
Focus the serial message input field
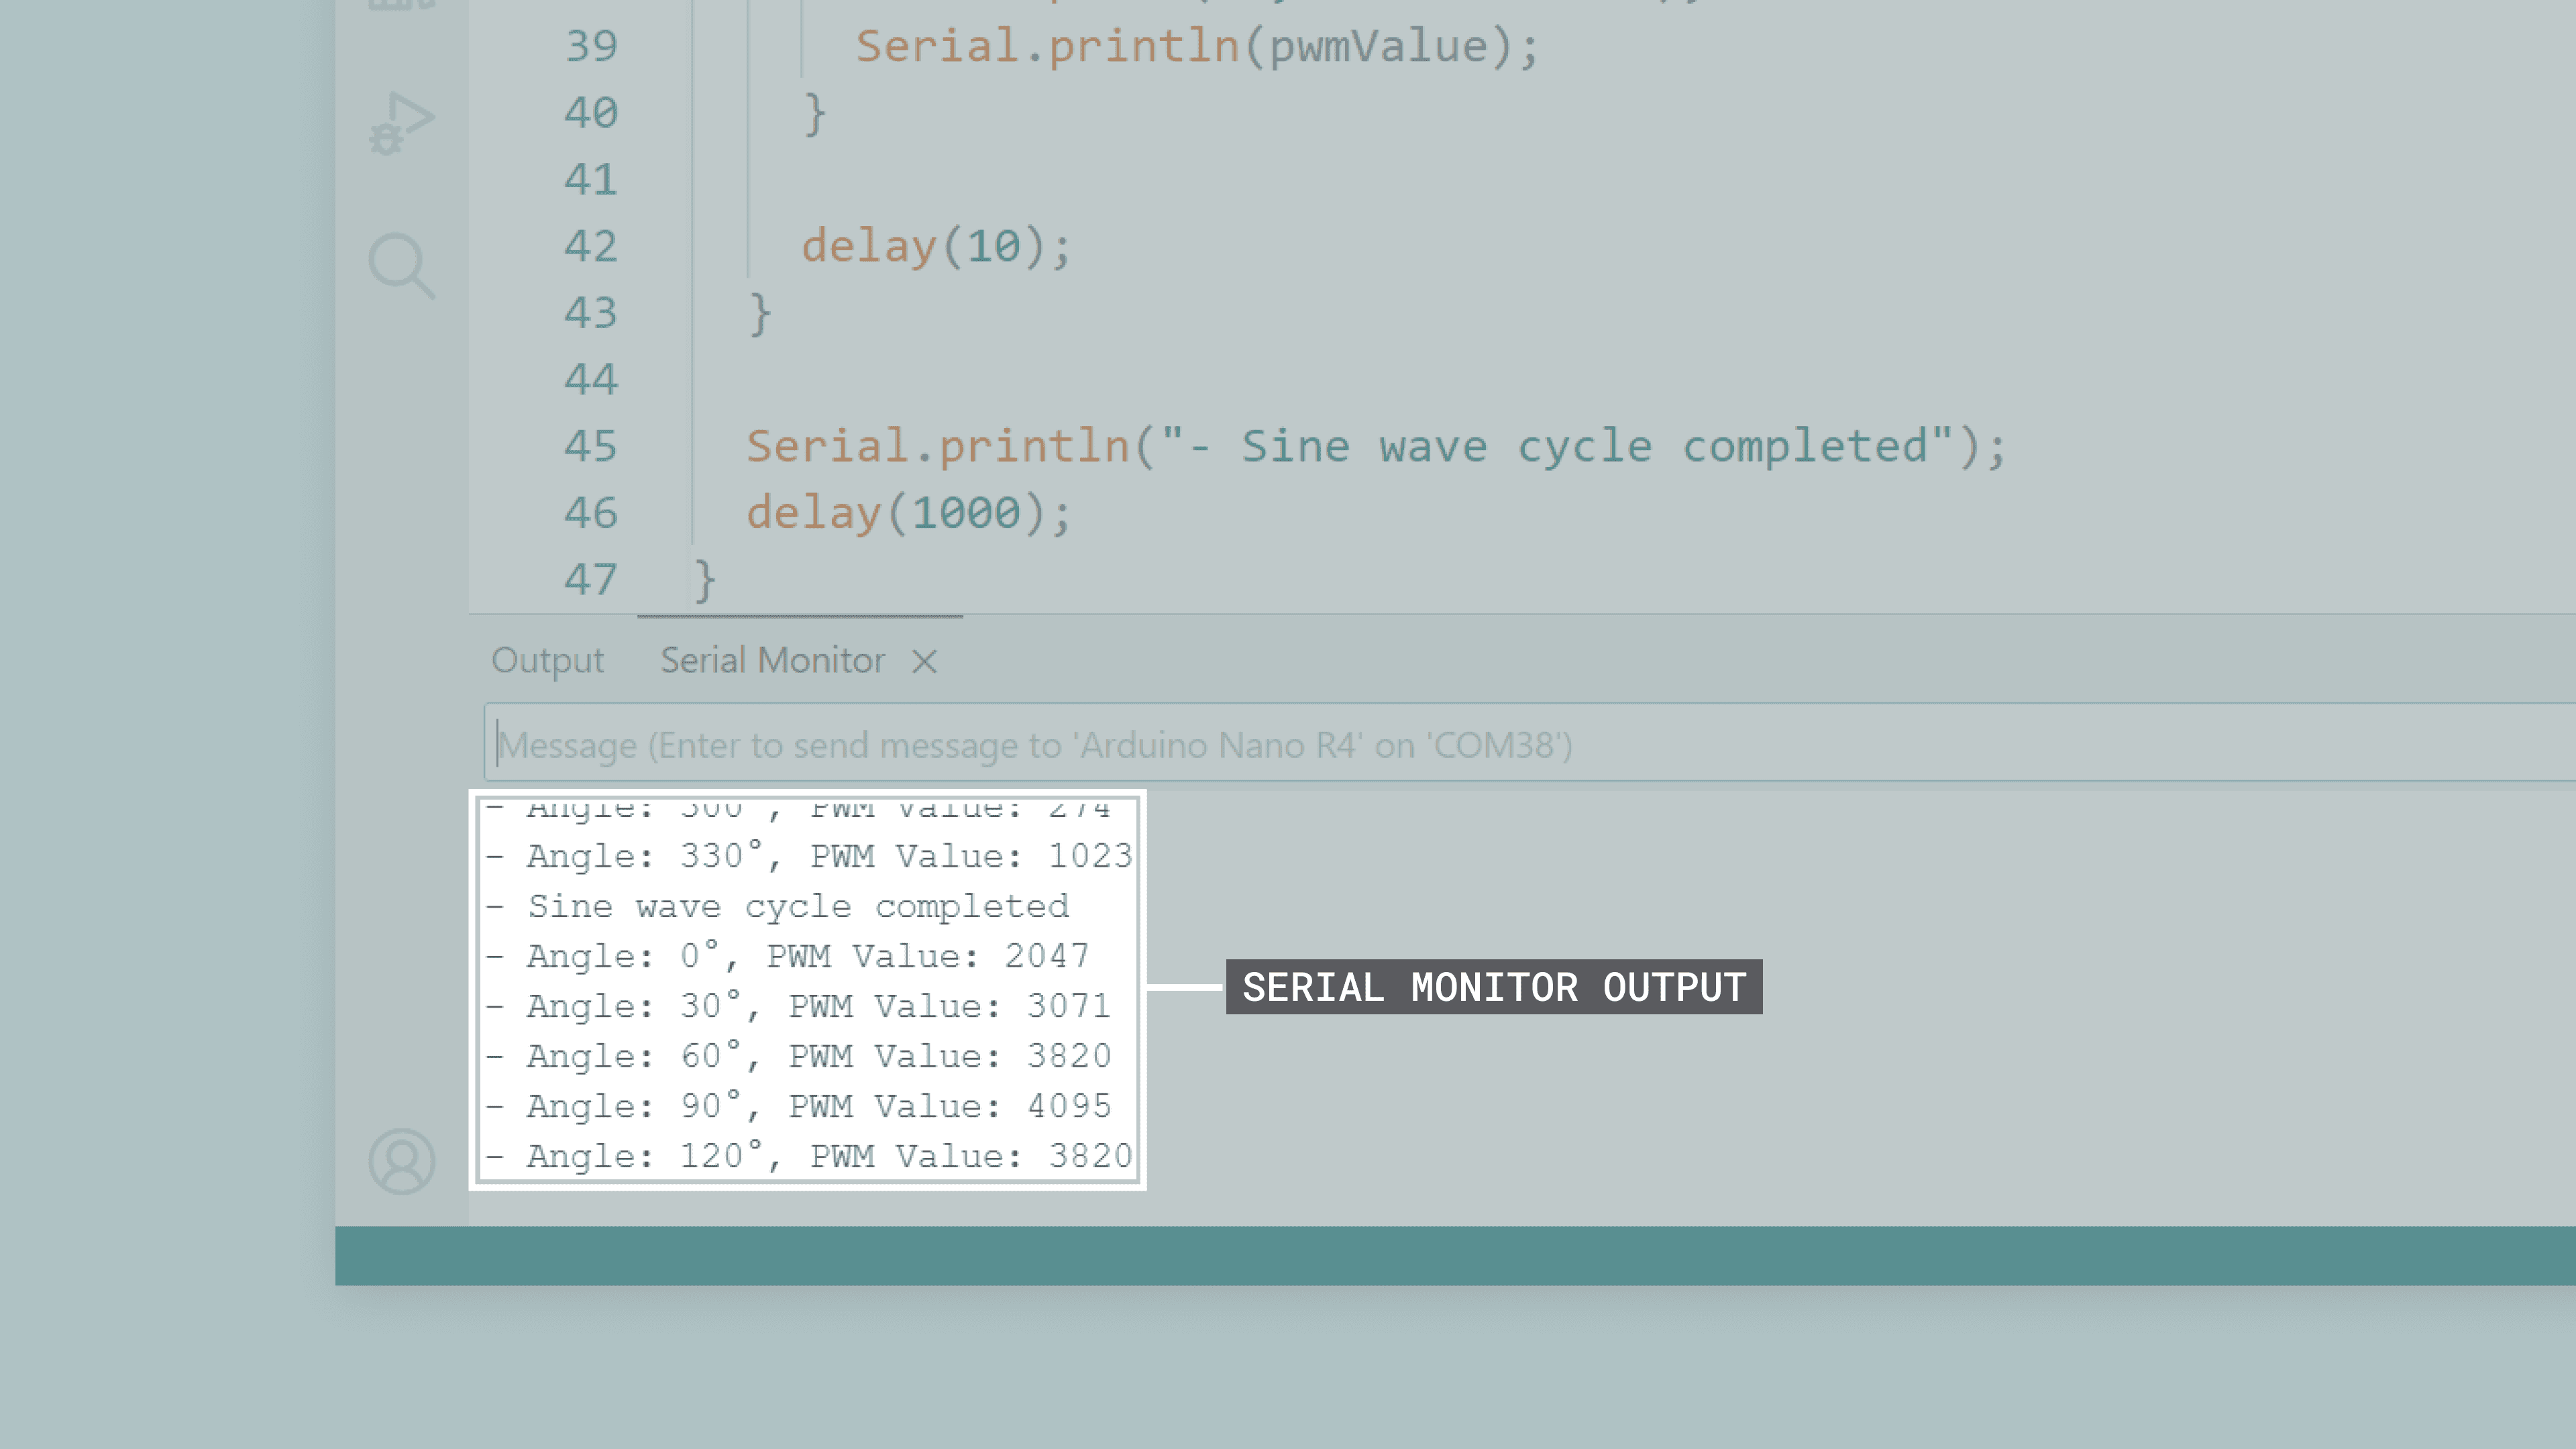pos(1500,745)
